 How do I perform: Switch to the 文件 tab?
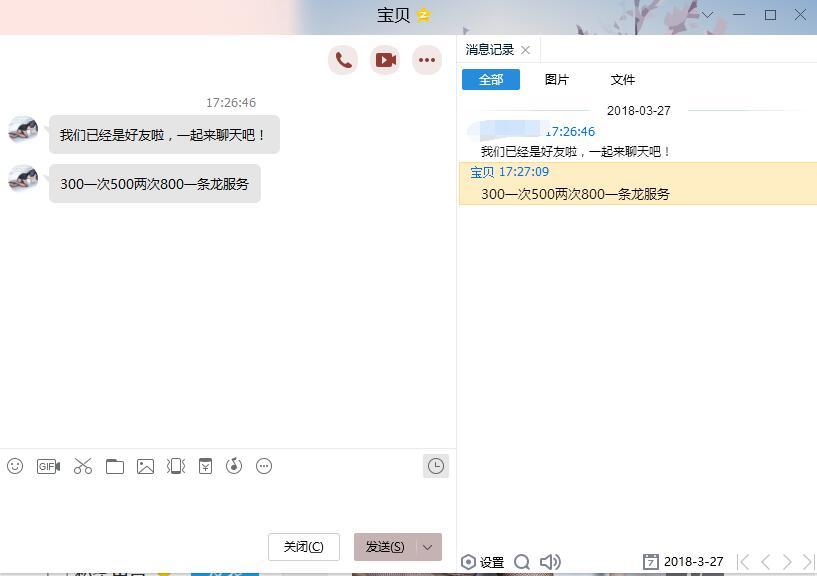pos(623,80)
